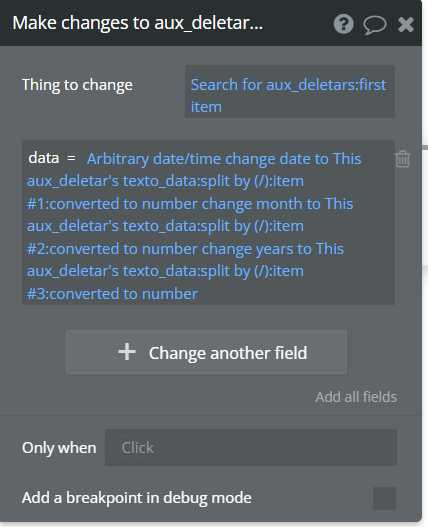Viewport: 428px width, 527px height.
Task: Click the Only when Click condition field
Action: tap(250, 447)
